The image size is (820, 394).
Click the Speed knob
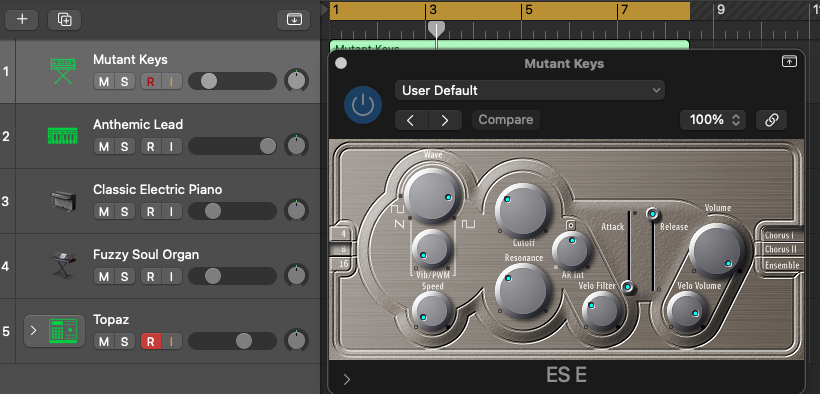pos(432,311)
